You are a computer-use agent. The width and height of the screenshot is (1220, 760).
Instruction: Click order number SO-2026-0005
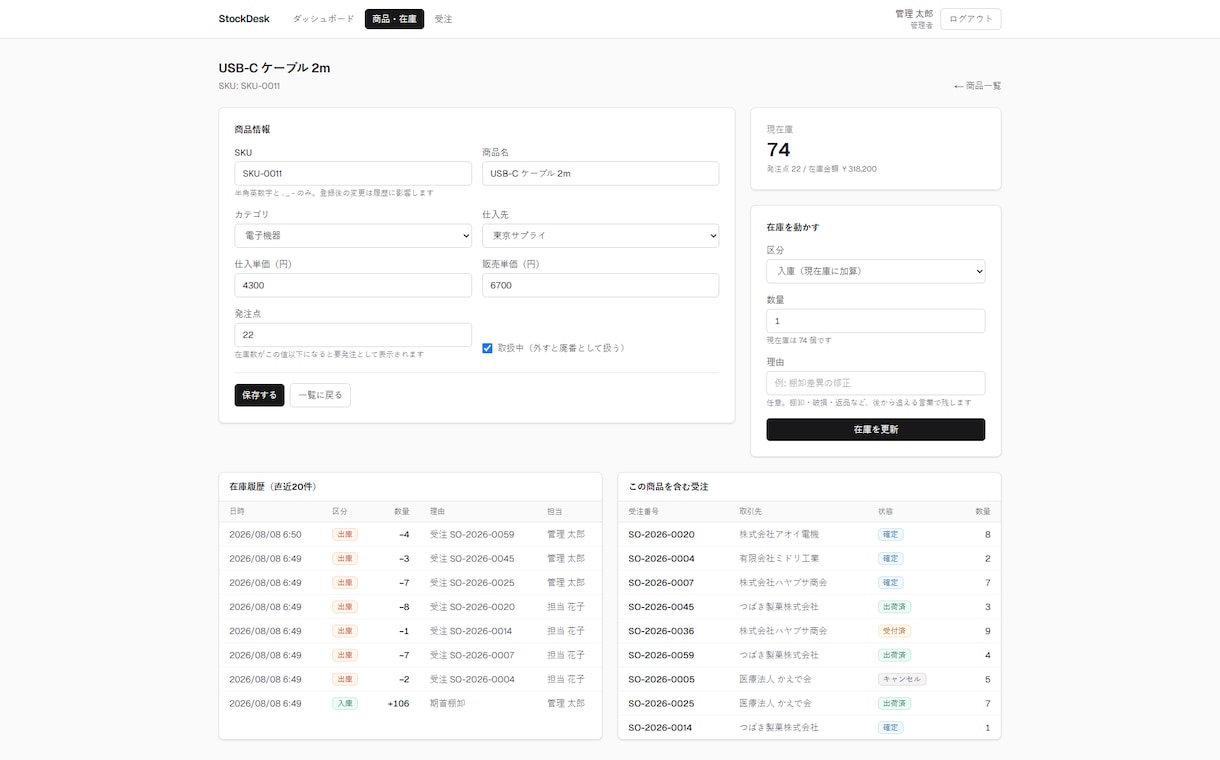[661, 679]
